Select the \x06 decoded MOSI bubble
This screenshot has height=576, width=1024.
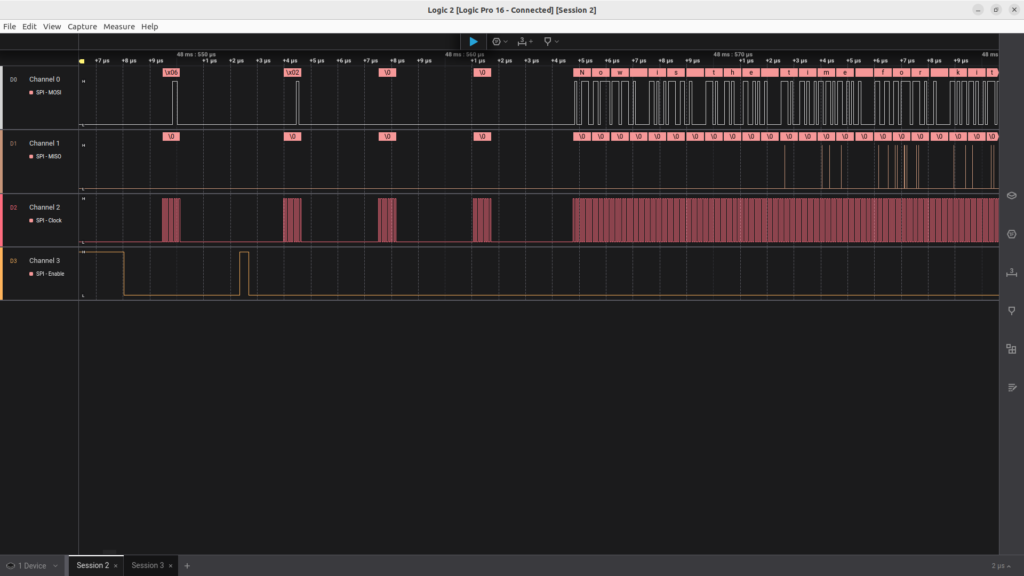[x=171, y=72]
